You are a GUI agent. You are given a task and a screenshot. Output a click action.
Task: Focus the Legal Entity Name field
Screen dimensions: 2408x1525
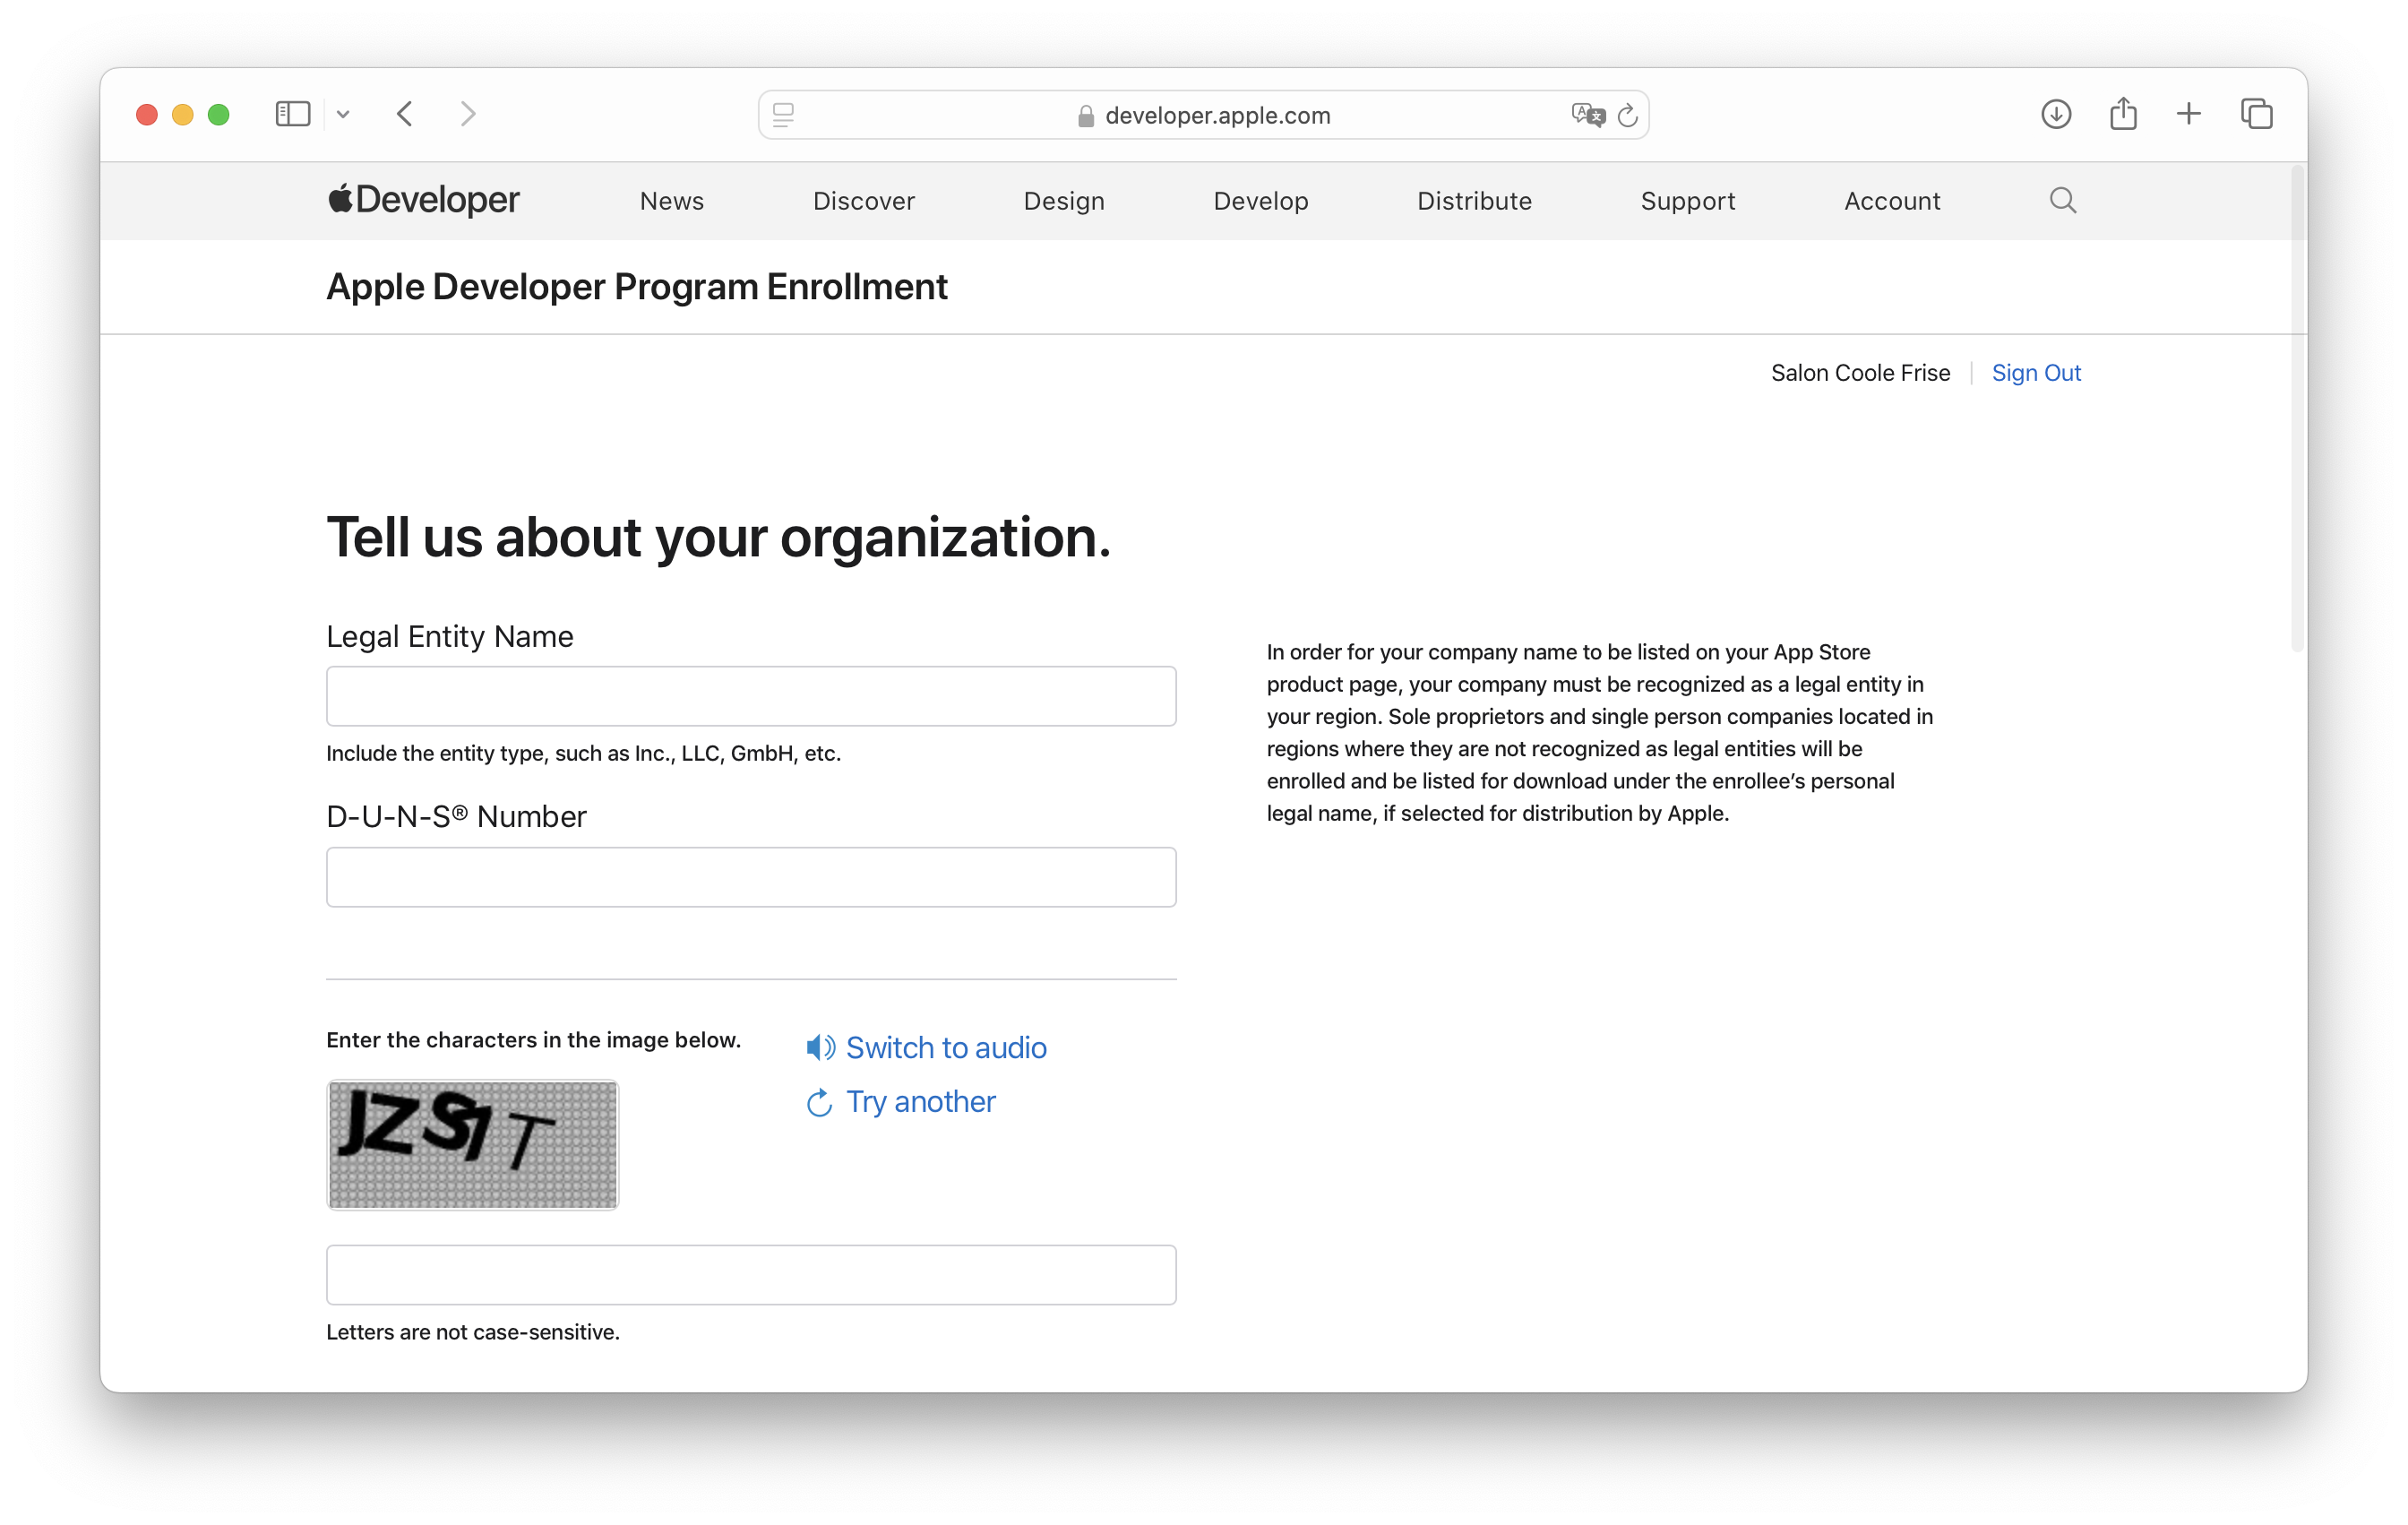point(751,696)
